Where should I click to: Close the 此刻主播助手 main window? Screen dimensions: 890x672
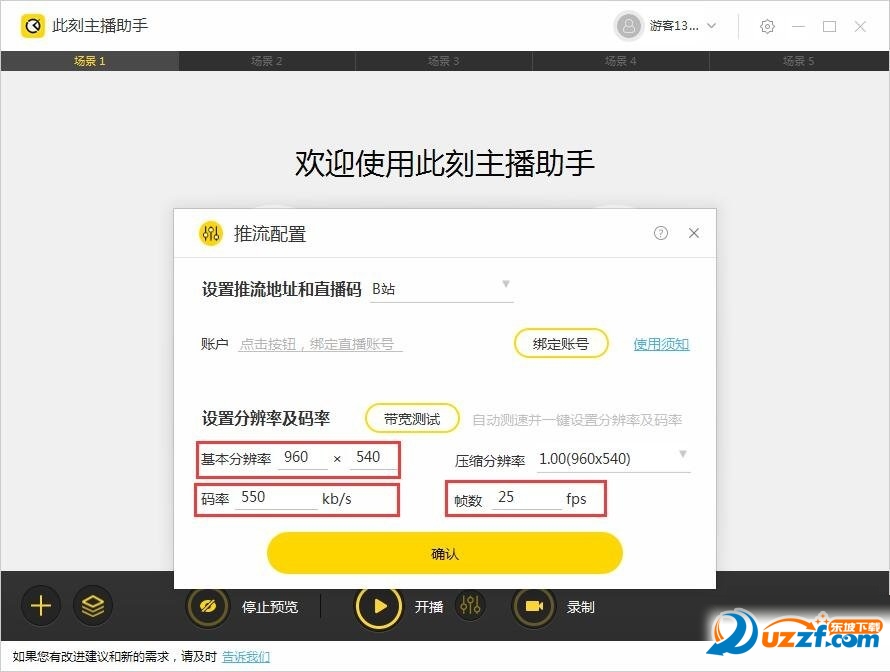click(860, 26)
